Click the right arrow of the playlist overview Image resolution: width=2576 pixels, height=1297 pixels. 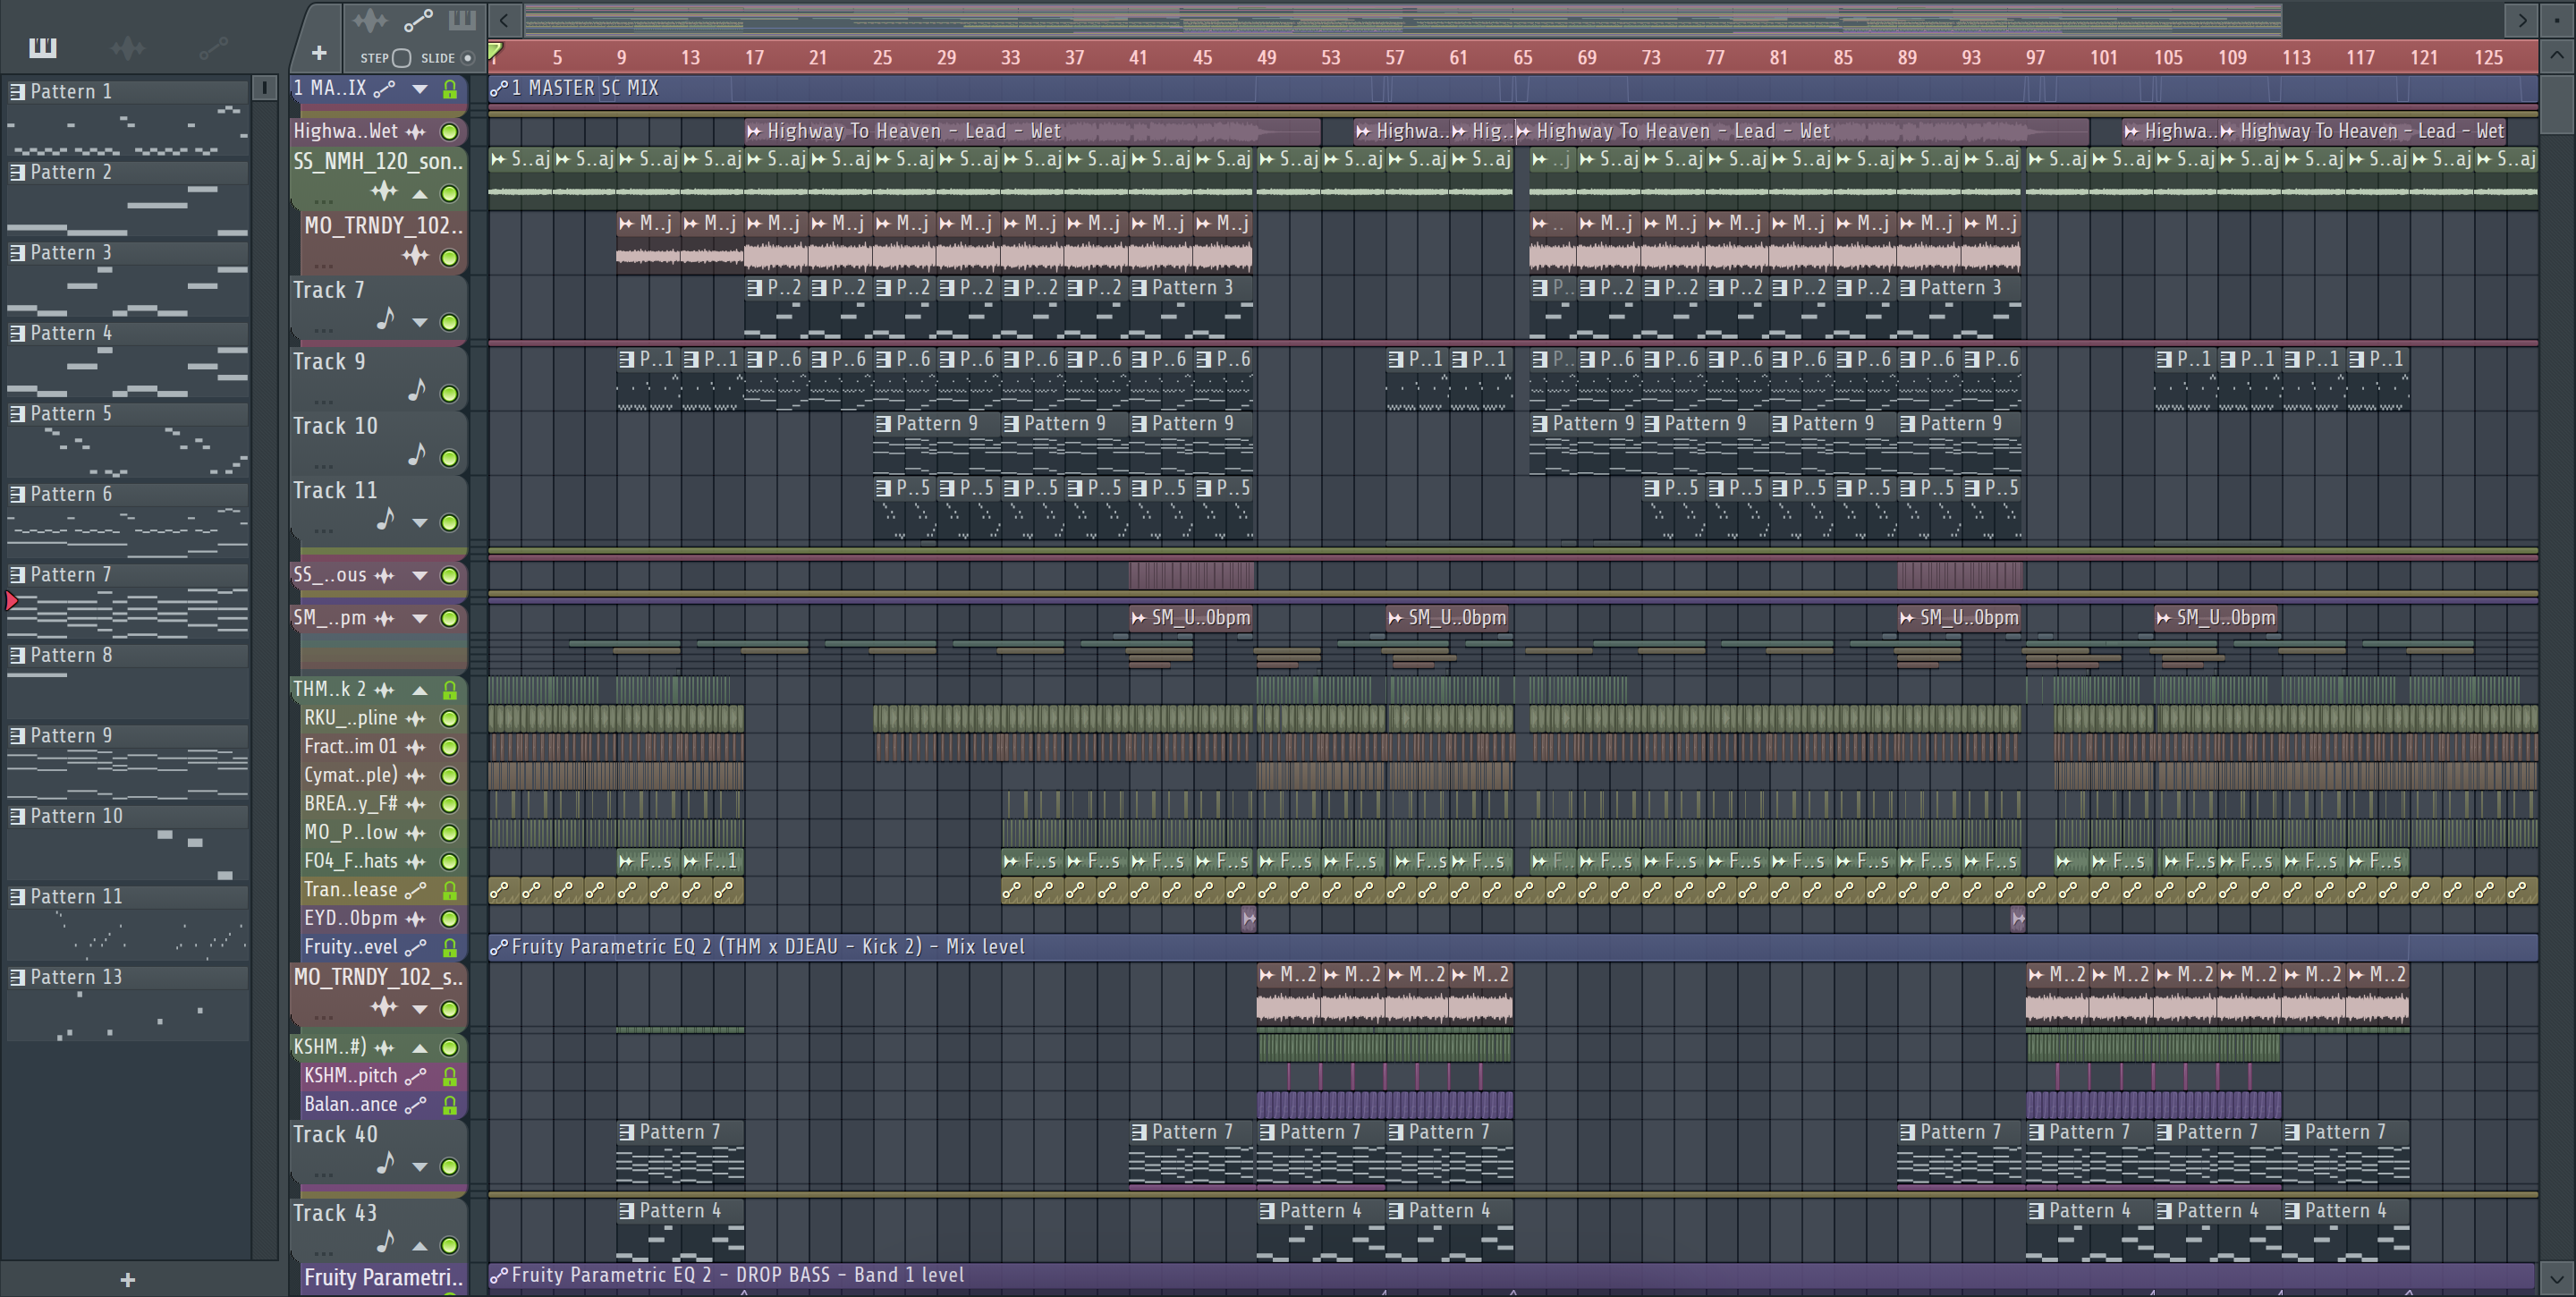(x=2521, y=19)
